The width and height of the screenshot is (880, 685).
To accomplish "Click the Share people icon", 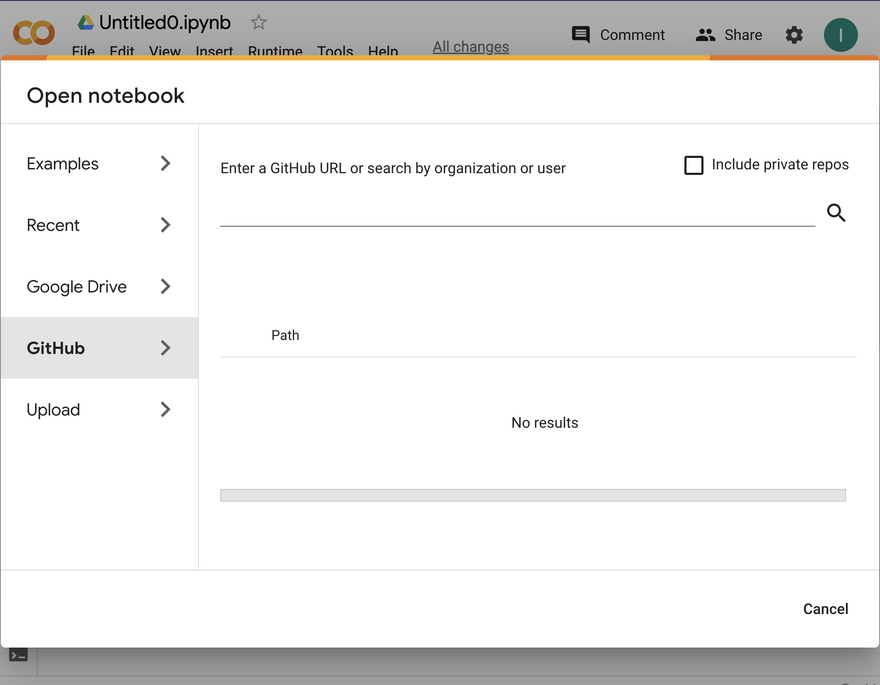I will click(x=705, y=35).
